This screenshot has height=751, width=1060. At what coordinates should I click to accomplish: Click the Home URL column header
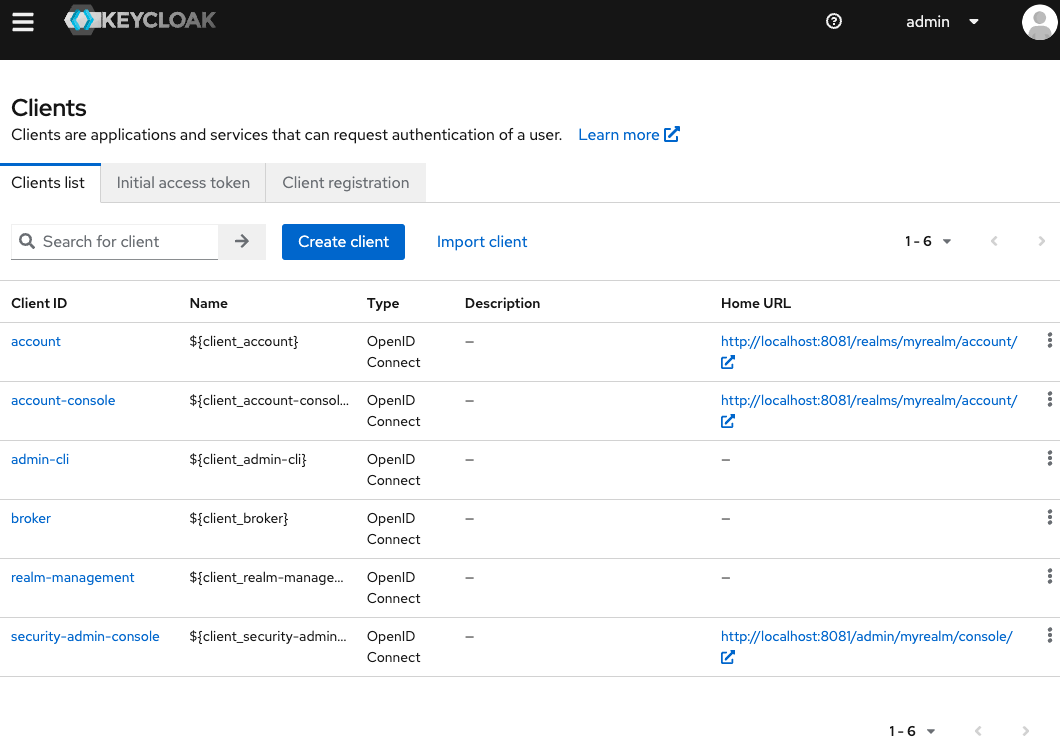(x=756, y=304)
